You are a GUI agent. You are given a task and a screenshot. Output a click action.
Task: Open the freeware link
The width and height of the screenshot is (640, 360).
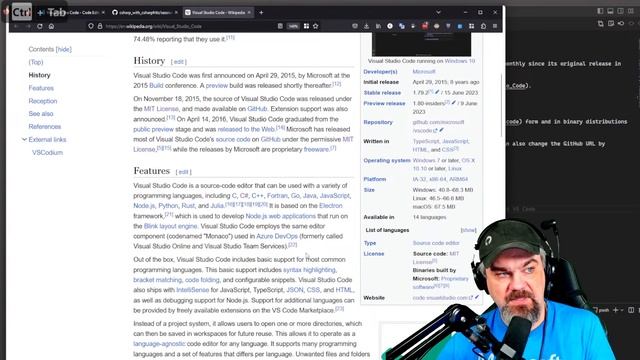316,149
